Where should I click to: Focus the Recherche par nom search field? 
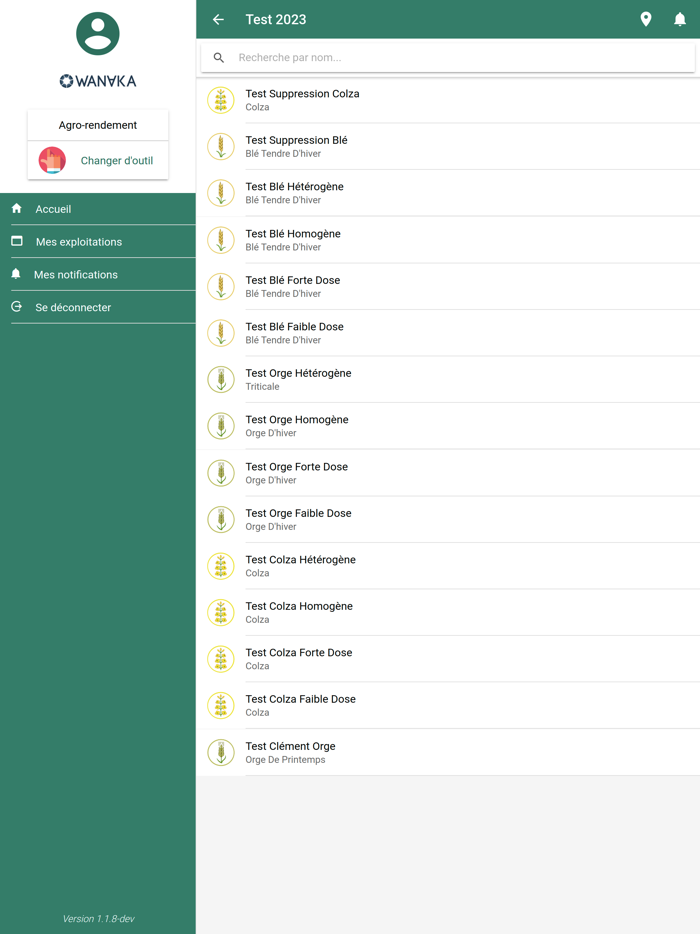pos(448,58)
